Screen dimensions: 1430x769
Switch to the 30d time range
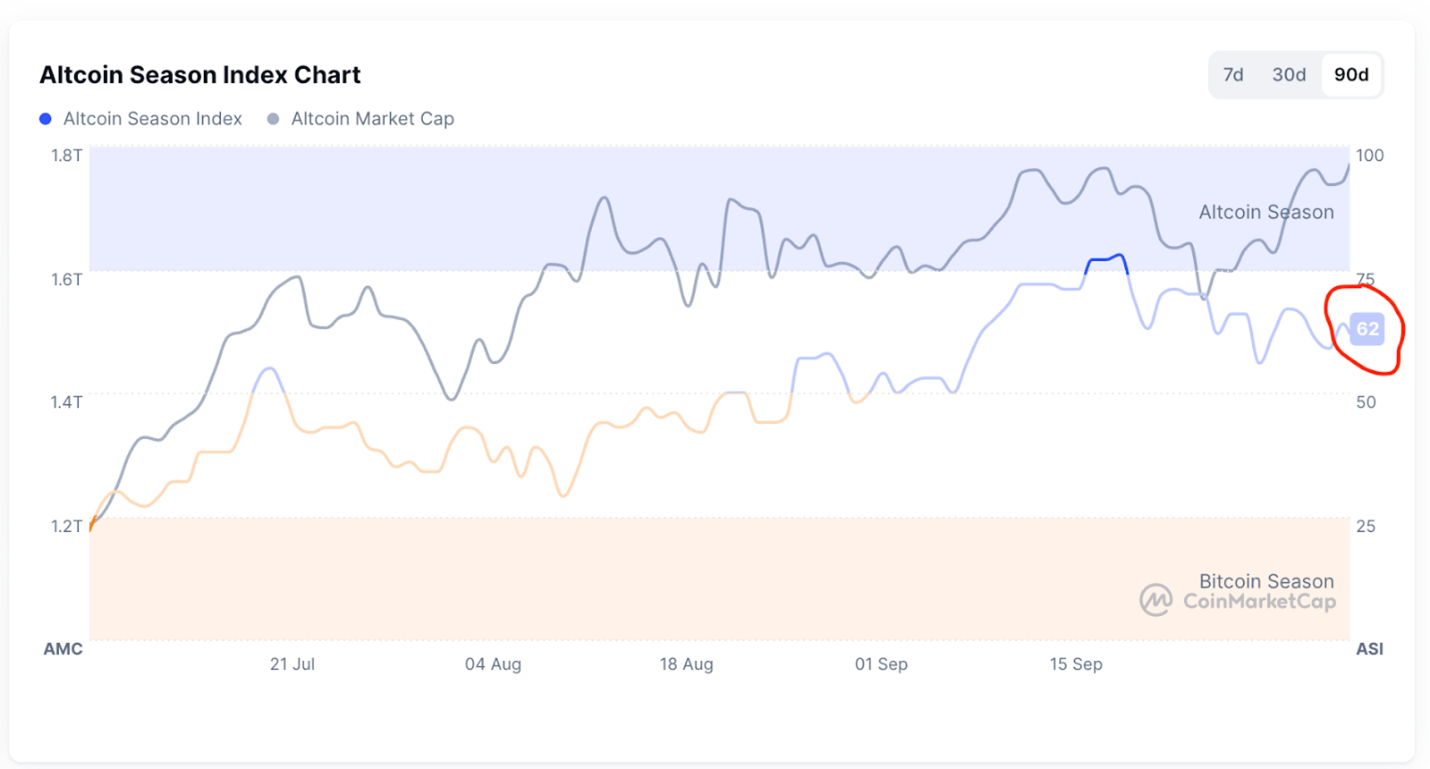coord(1288,75)
